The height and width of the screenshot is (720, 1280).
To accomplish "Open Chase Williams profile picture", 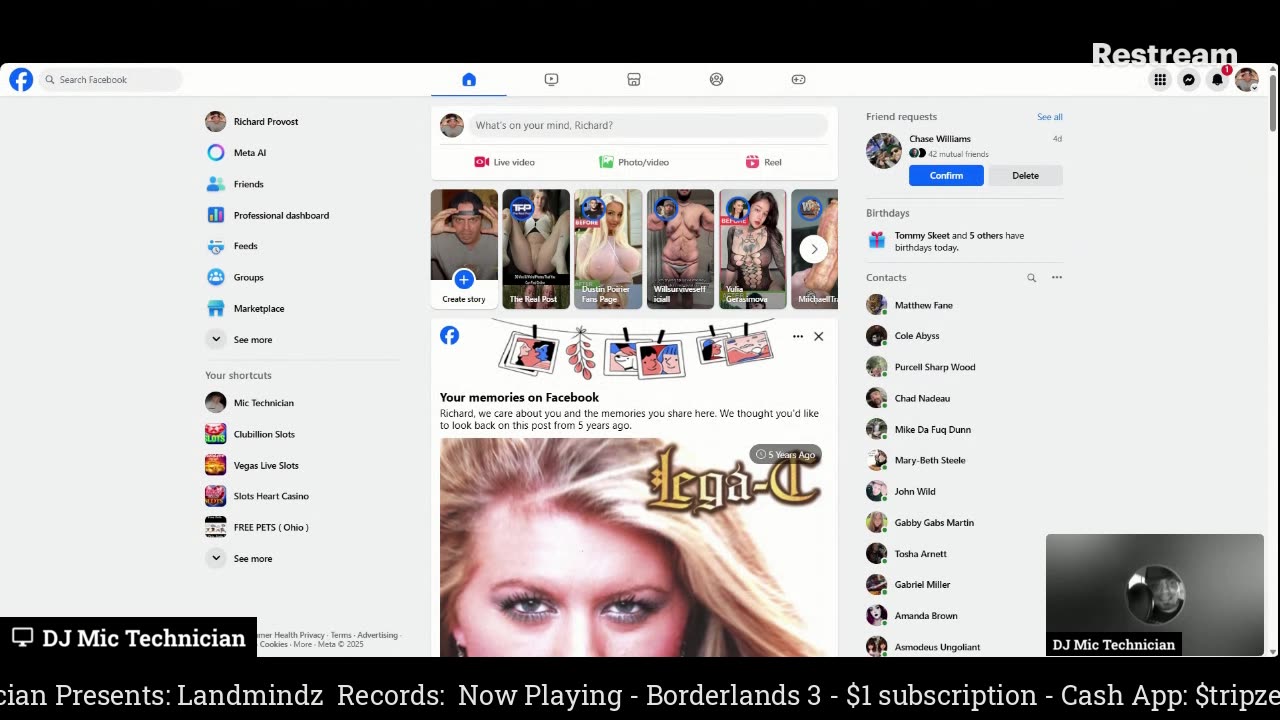I will 884,151.
